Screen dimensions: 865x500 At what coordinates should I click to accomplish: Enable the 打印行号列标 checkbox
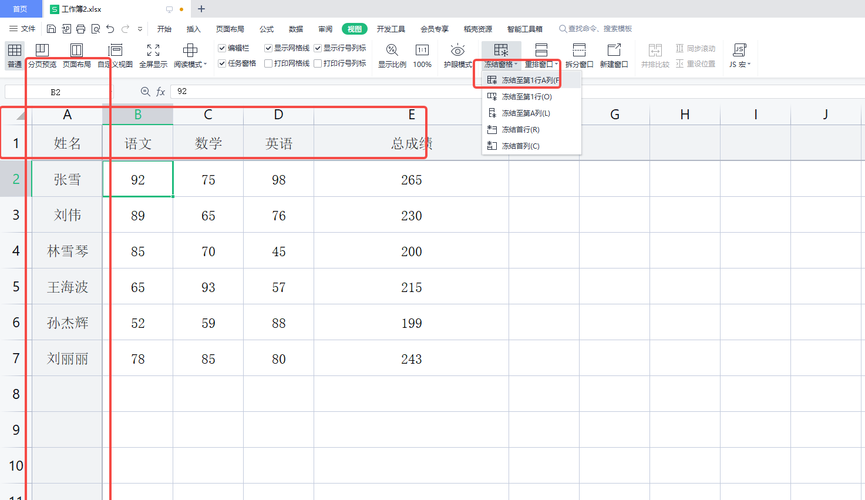318,63
